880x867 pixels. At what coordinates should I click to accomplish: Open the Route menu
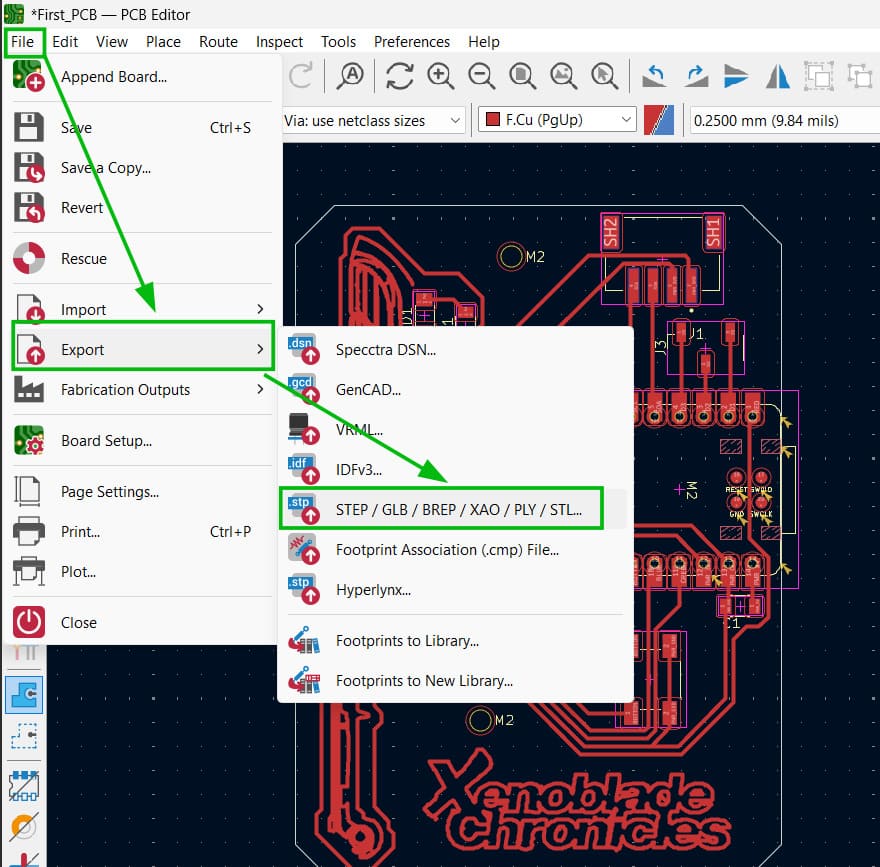coord(218,41)
